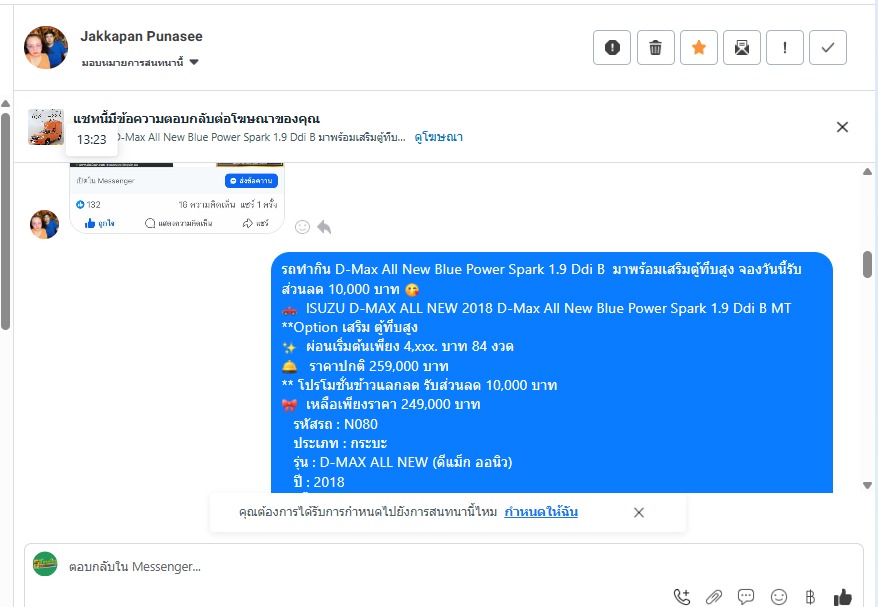The height and width of the screenshot is (607, 878).
Task: React to message with smiley icon
Action: coord(302,227)
